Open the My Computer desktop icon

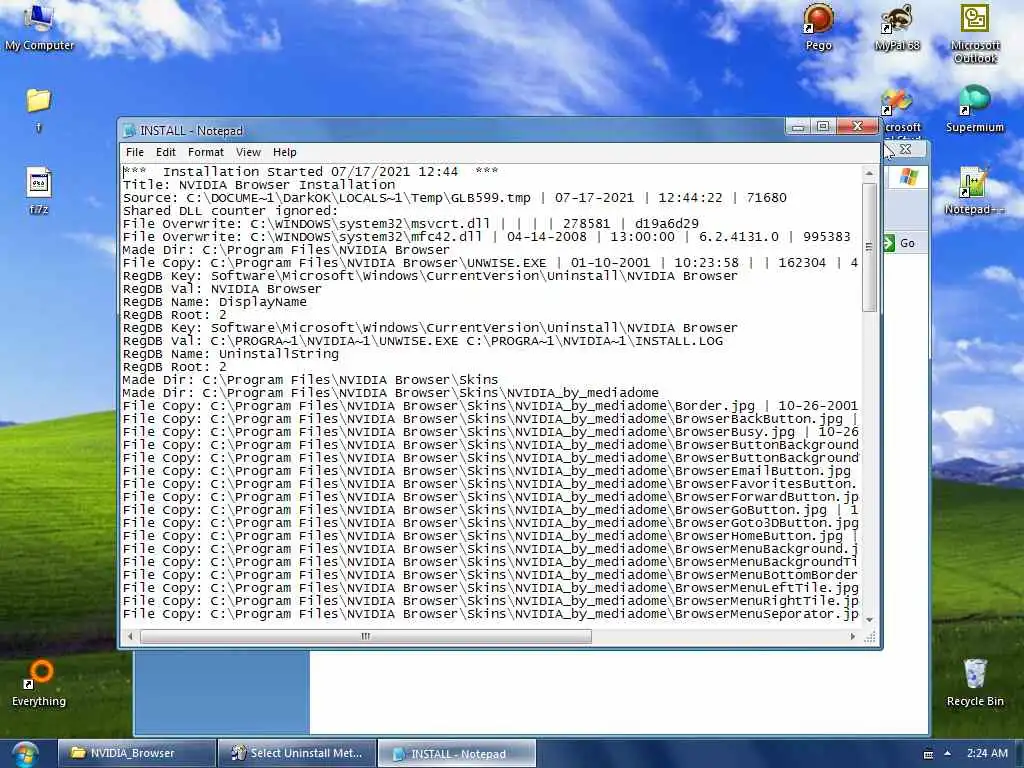pyautogui.click(x=39, y=26)
